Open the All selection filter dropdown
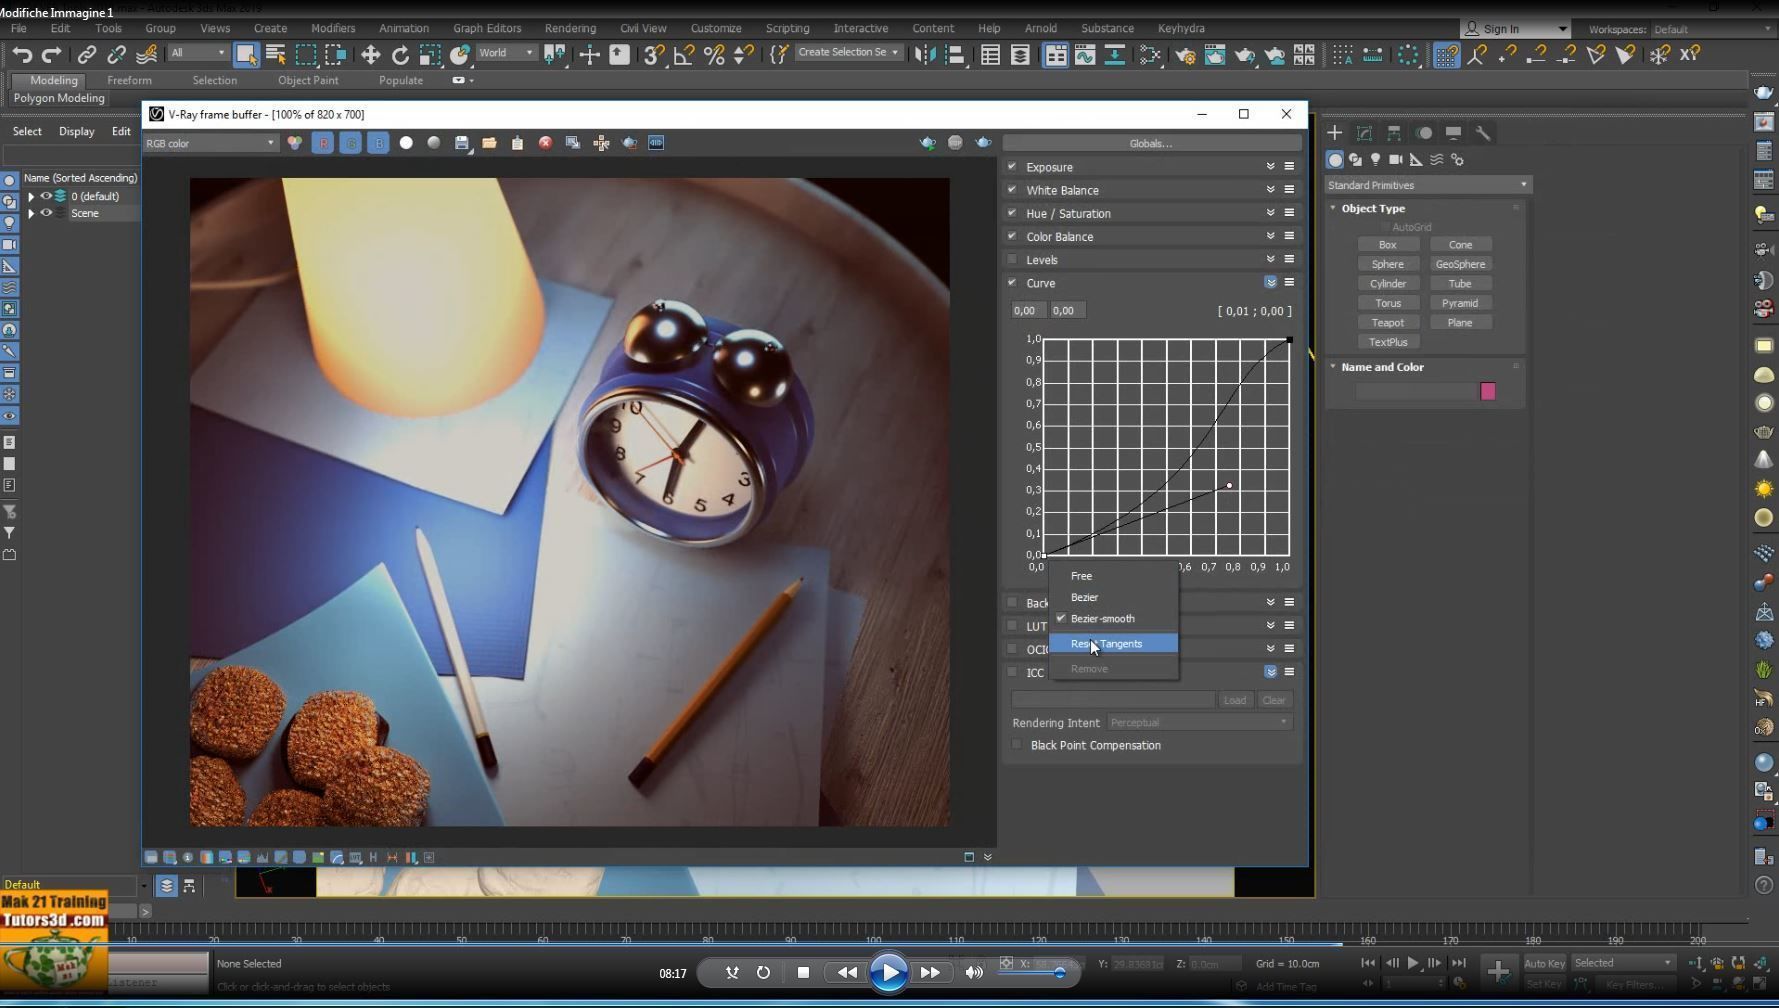The width and height of the screenshot is (1779, 1008). pos(198,53)
